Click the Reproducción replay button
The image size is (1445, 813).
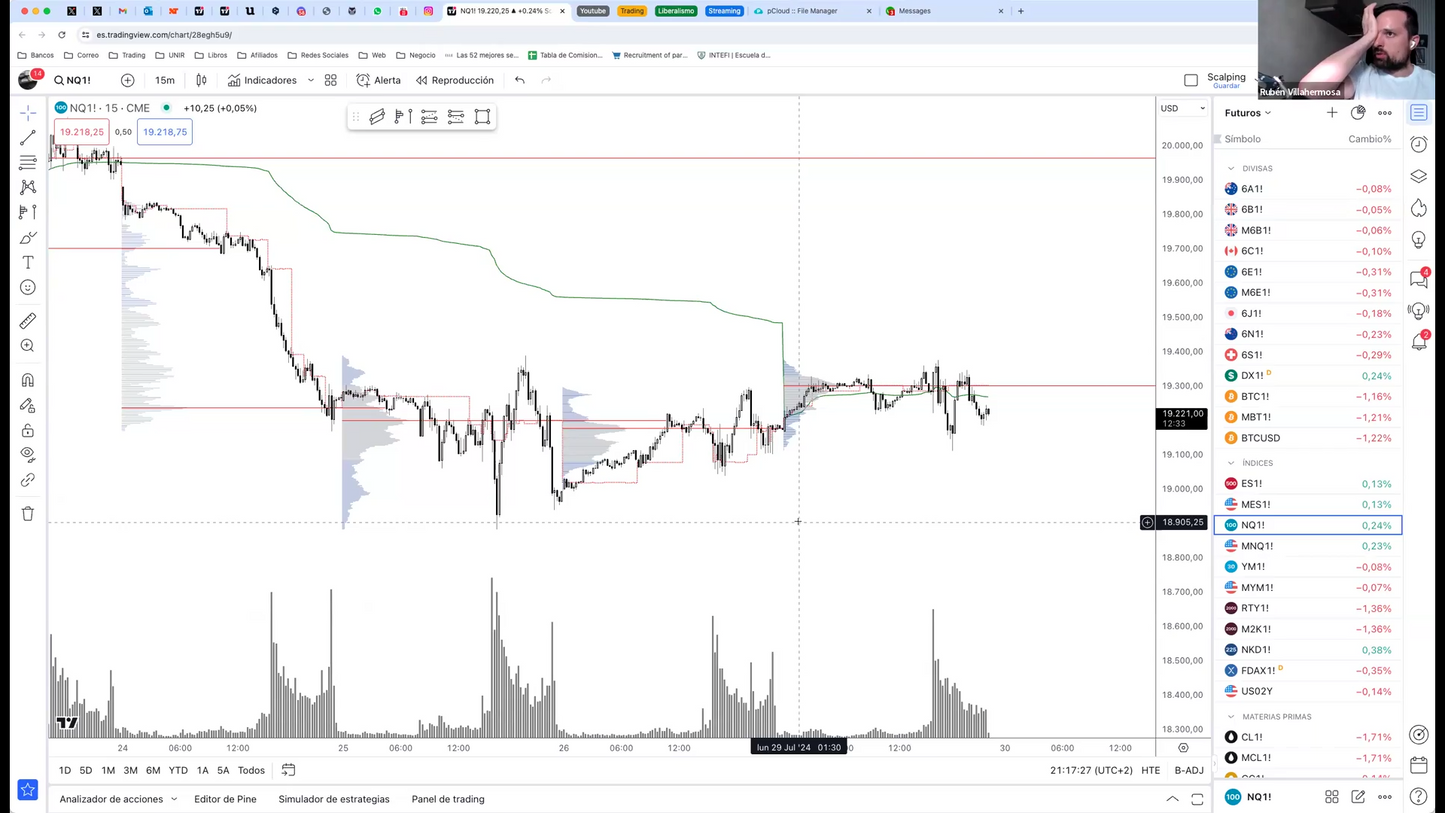click(x=455, y=80)
